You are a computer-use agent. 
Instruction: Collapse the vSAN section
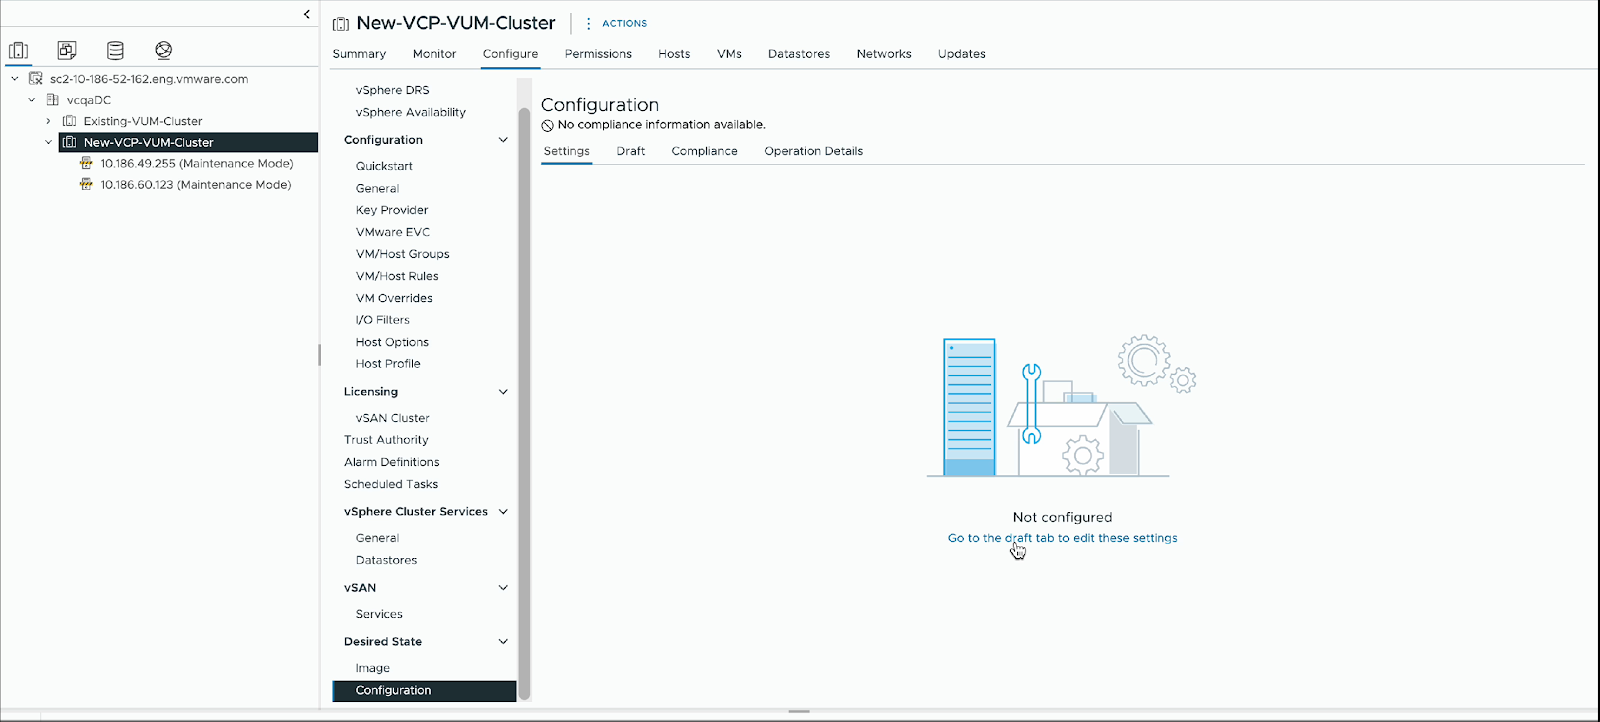pyautogui.click(x=503, y=588)
